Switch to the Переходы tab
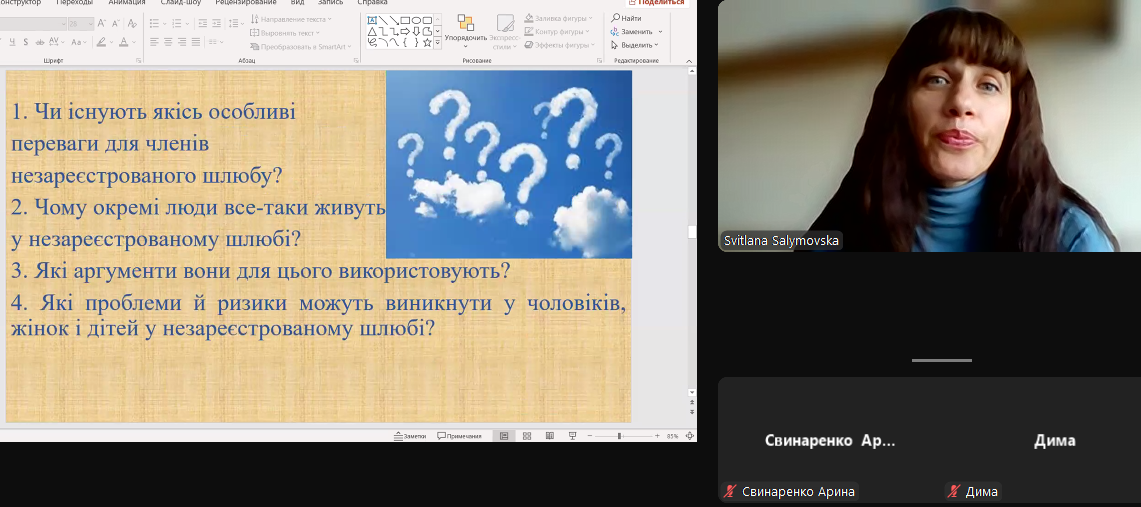The height and width of the screenshot is (507, 1141). pyautogui.click(x=74, y=2)
